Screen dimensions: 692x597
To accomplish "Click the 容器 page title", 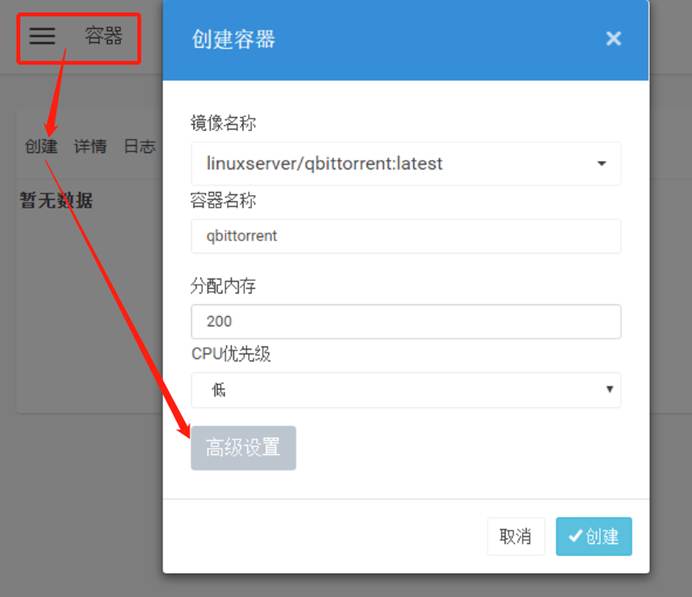I will pos(103,36).
